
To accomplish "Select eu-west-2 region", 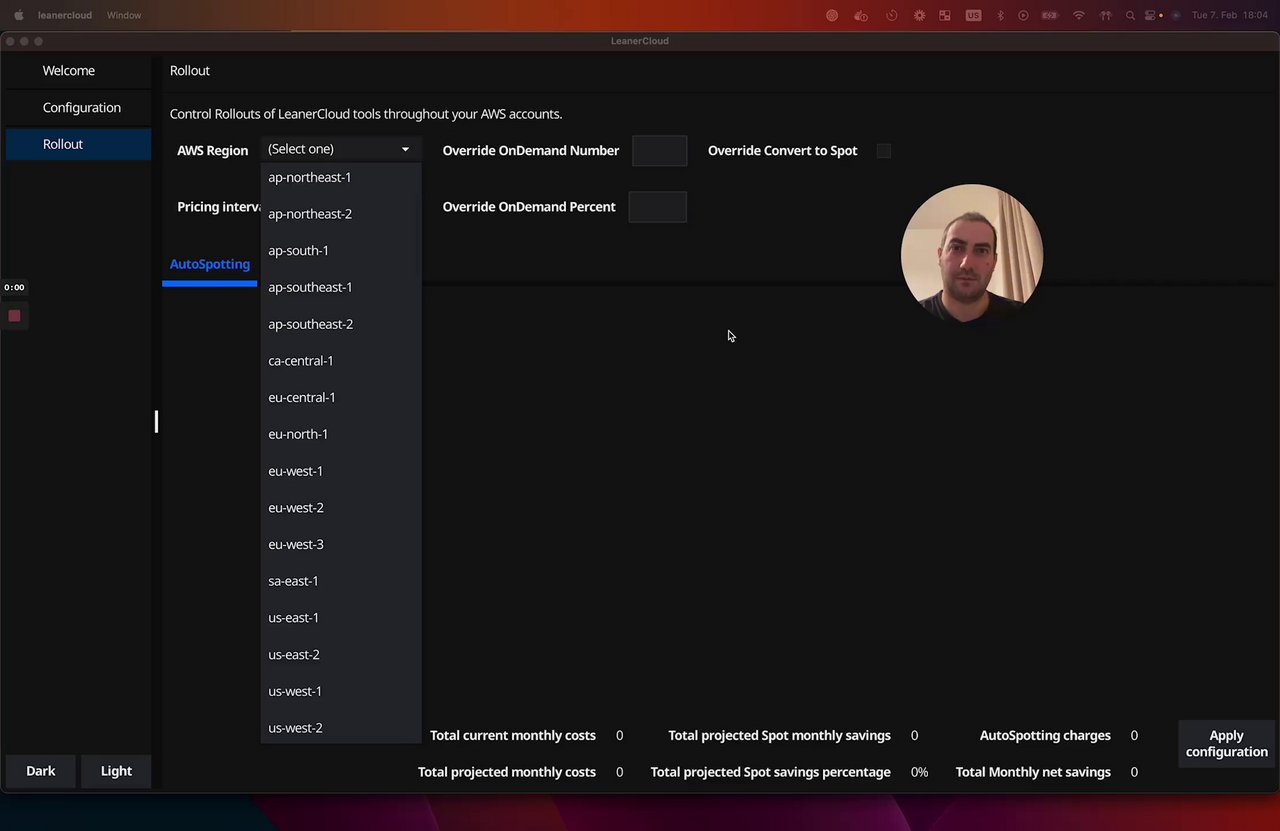I will point(341,508).
